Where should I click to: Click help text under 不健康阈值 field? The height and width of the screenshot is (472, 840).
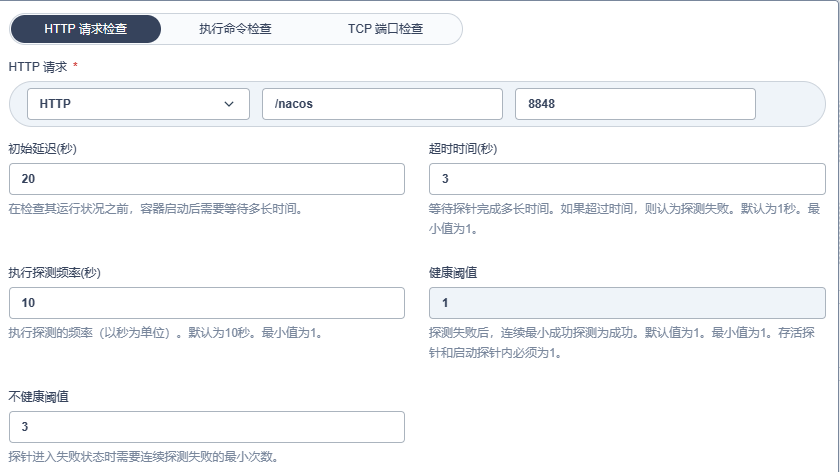pyautogui.click(x=143, y=457)
